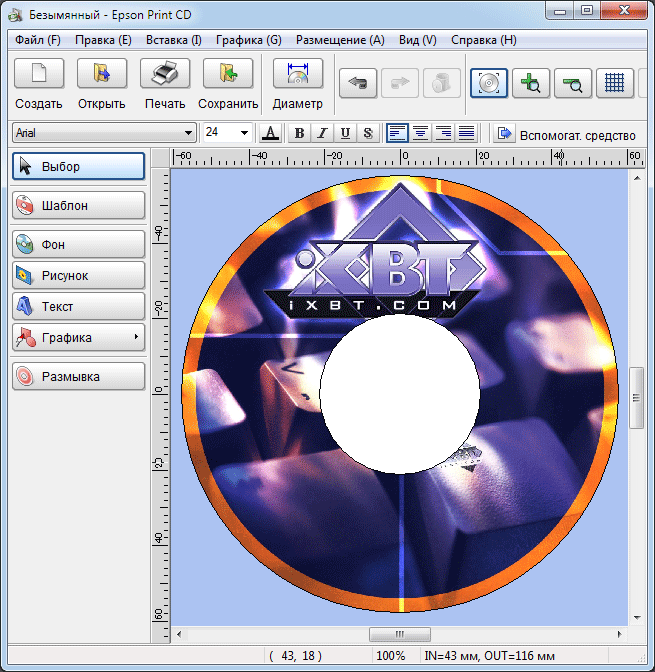Justify the text alignment
655x672 pixels.
pyautogui.click(x=467, y=133)
